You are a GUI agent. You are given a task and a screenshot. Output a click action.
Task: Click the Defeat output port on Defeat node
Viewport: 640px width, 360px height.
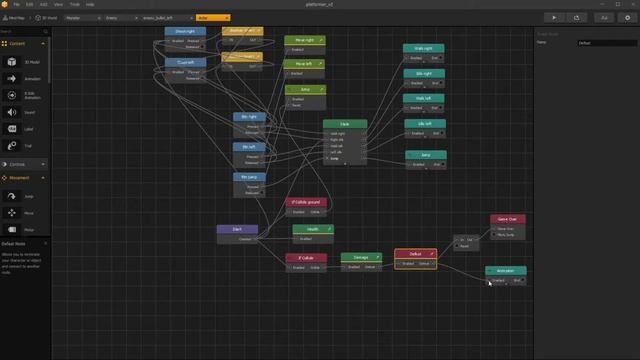click(x=433, y=264)
